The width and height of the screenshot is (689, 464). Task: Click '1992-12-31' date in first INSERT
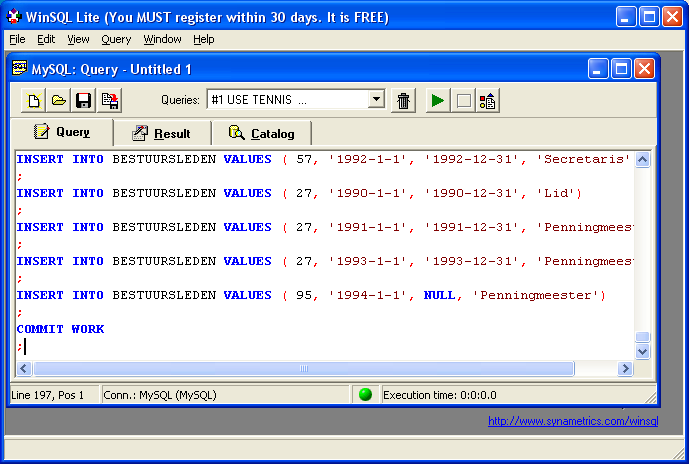tap(472, 159)
